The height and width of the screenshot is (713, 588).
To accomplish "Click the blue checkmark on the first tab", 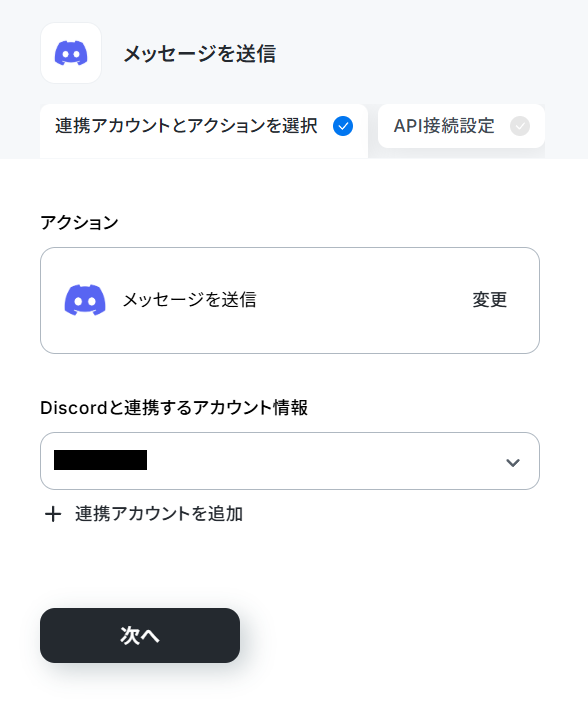I will tap(343, 126).
